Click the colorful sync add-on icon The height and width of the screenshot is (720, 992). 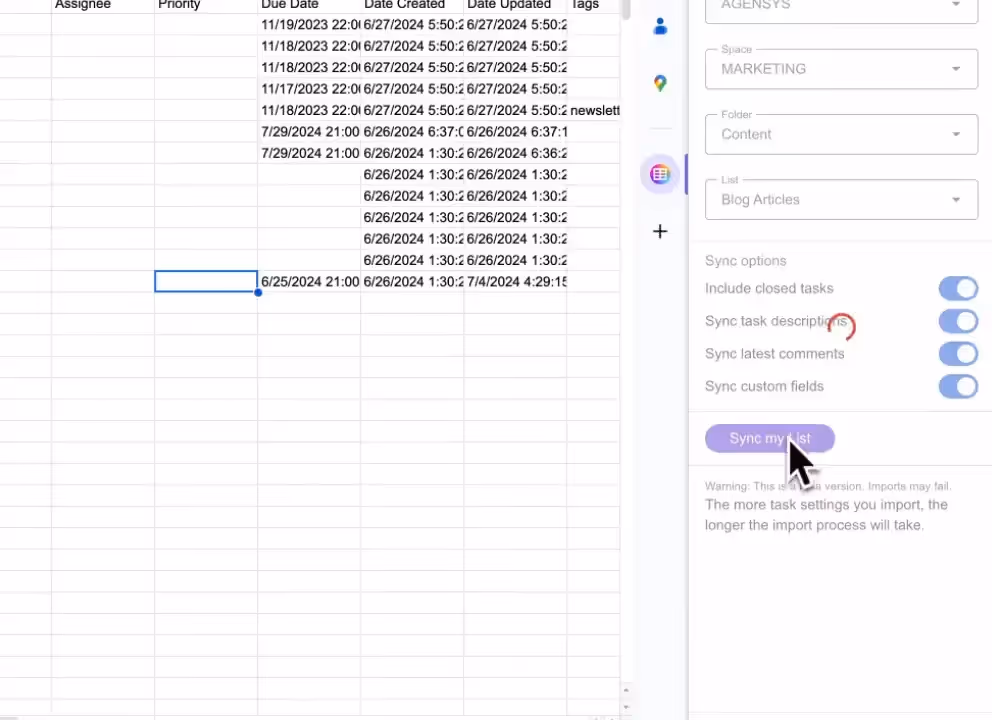point(660,174)
